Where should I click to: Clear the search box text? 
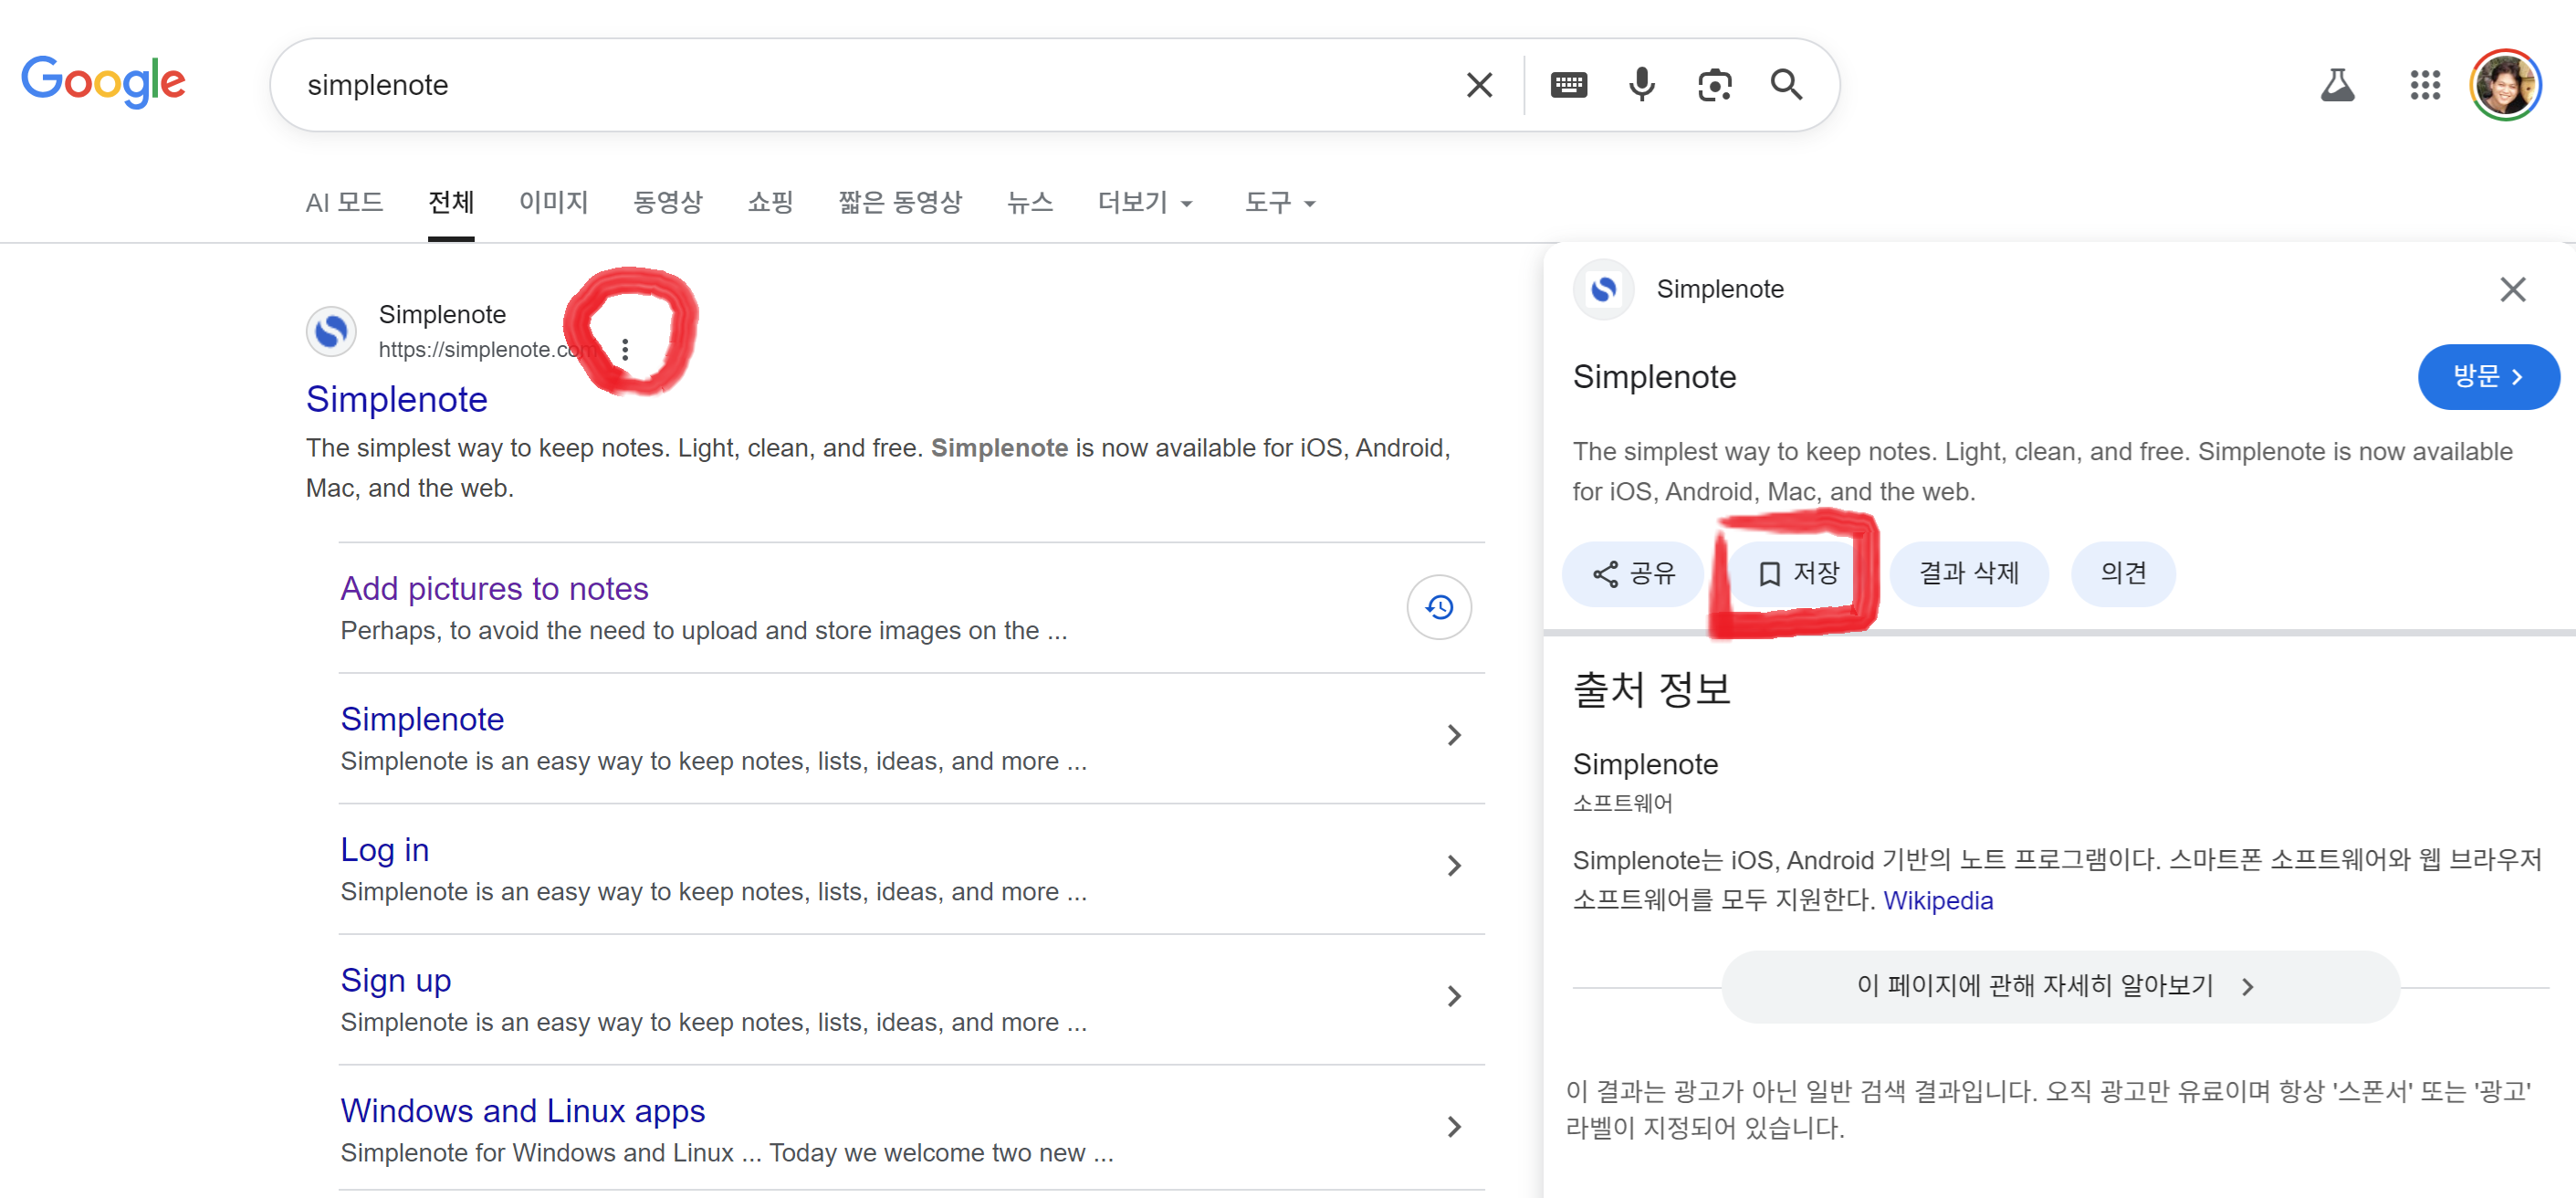pyautogui.click(x=1478, y=85)
